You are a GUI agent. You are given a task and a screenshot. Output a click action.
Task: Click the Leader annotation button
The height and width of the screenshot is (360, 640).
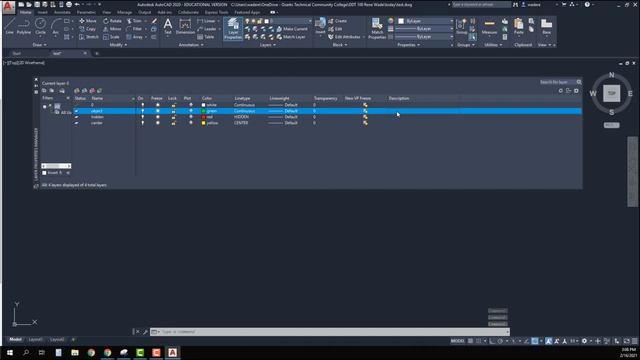[207, 29]
